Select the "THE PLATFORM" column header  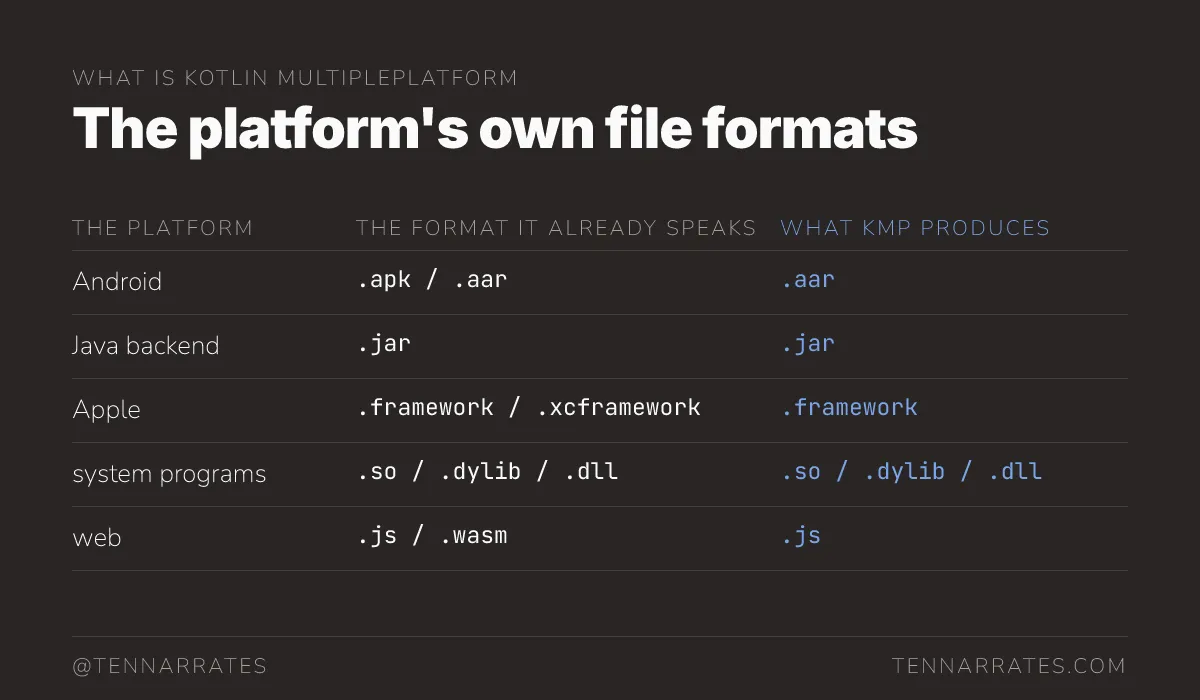point(163,228)
